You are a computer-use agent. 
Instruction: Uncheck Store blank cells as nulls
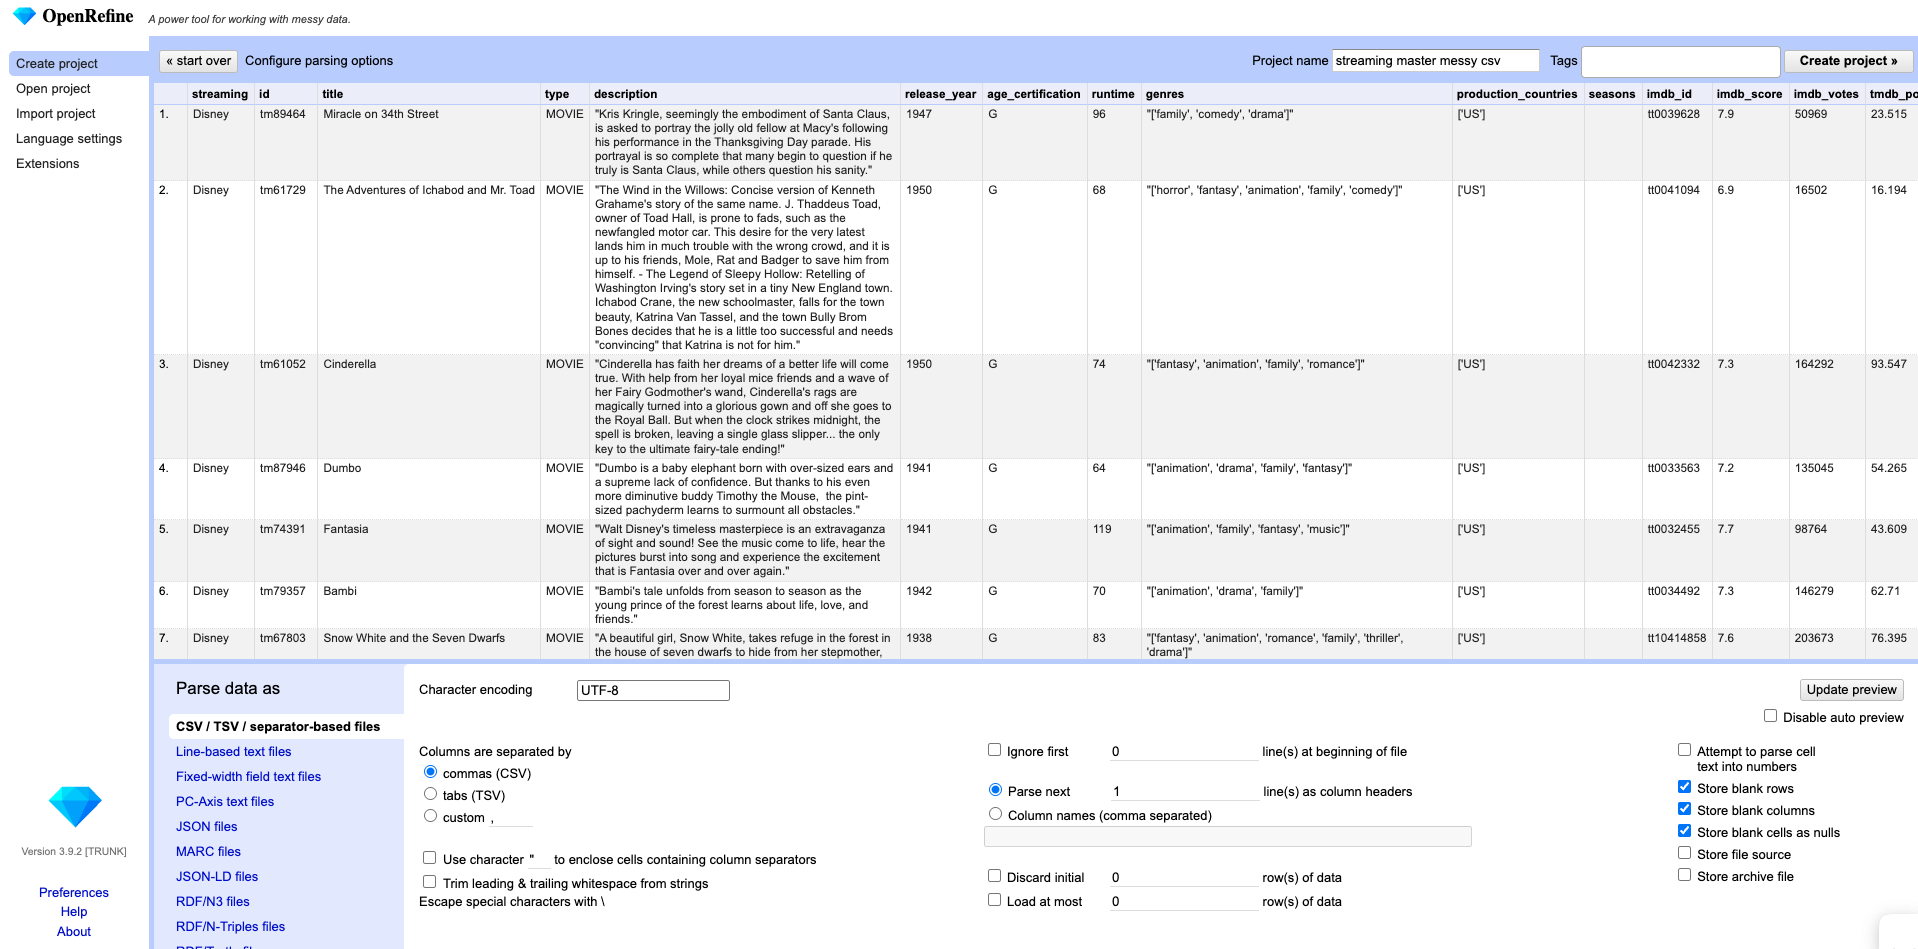click(x=1684, y=831)
